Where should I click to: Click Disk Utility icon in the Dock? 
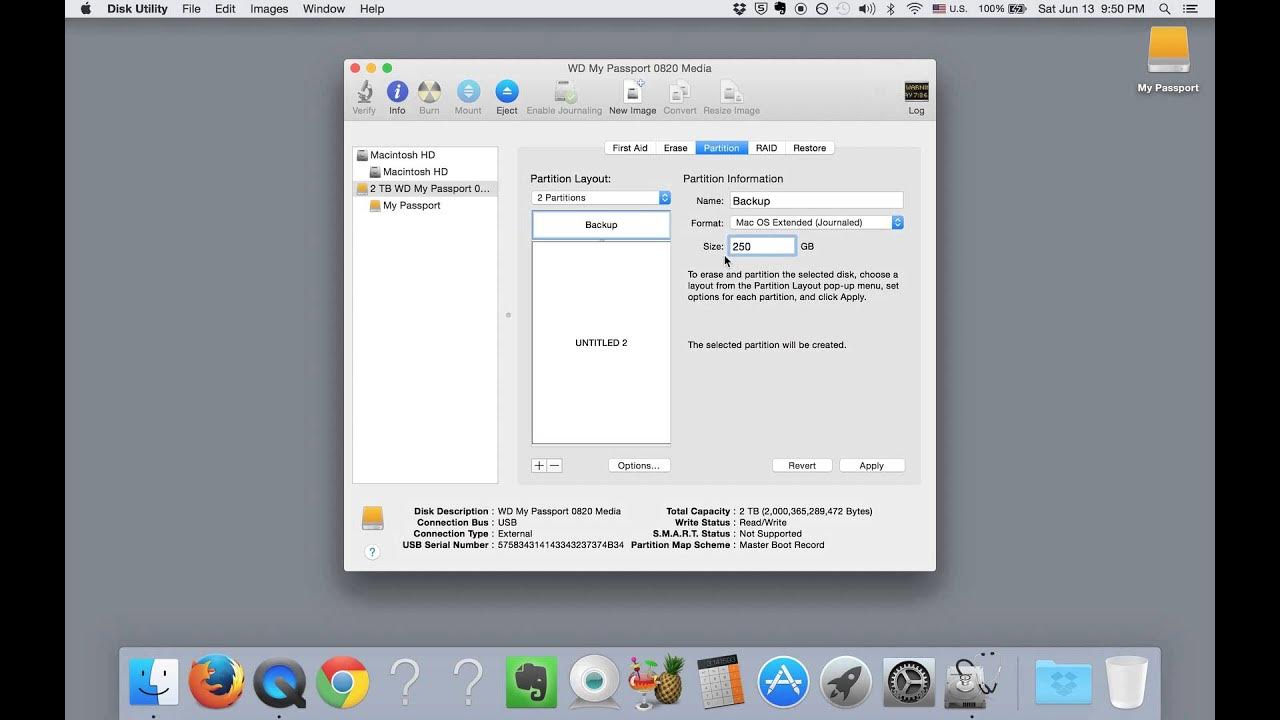point(972,683)
